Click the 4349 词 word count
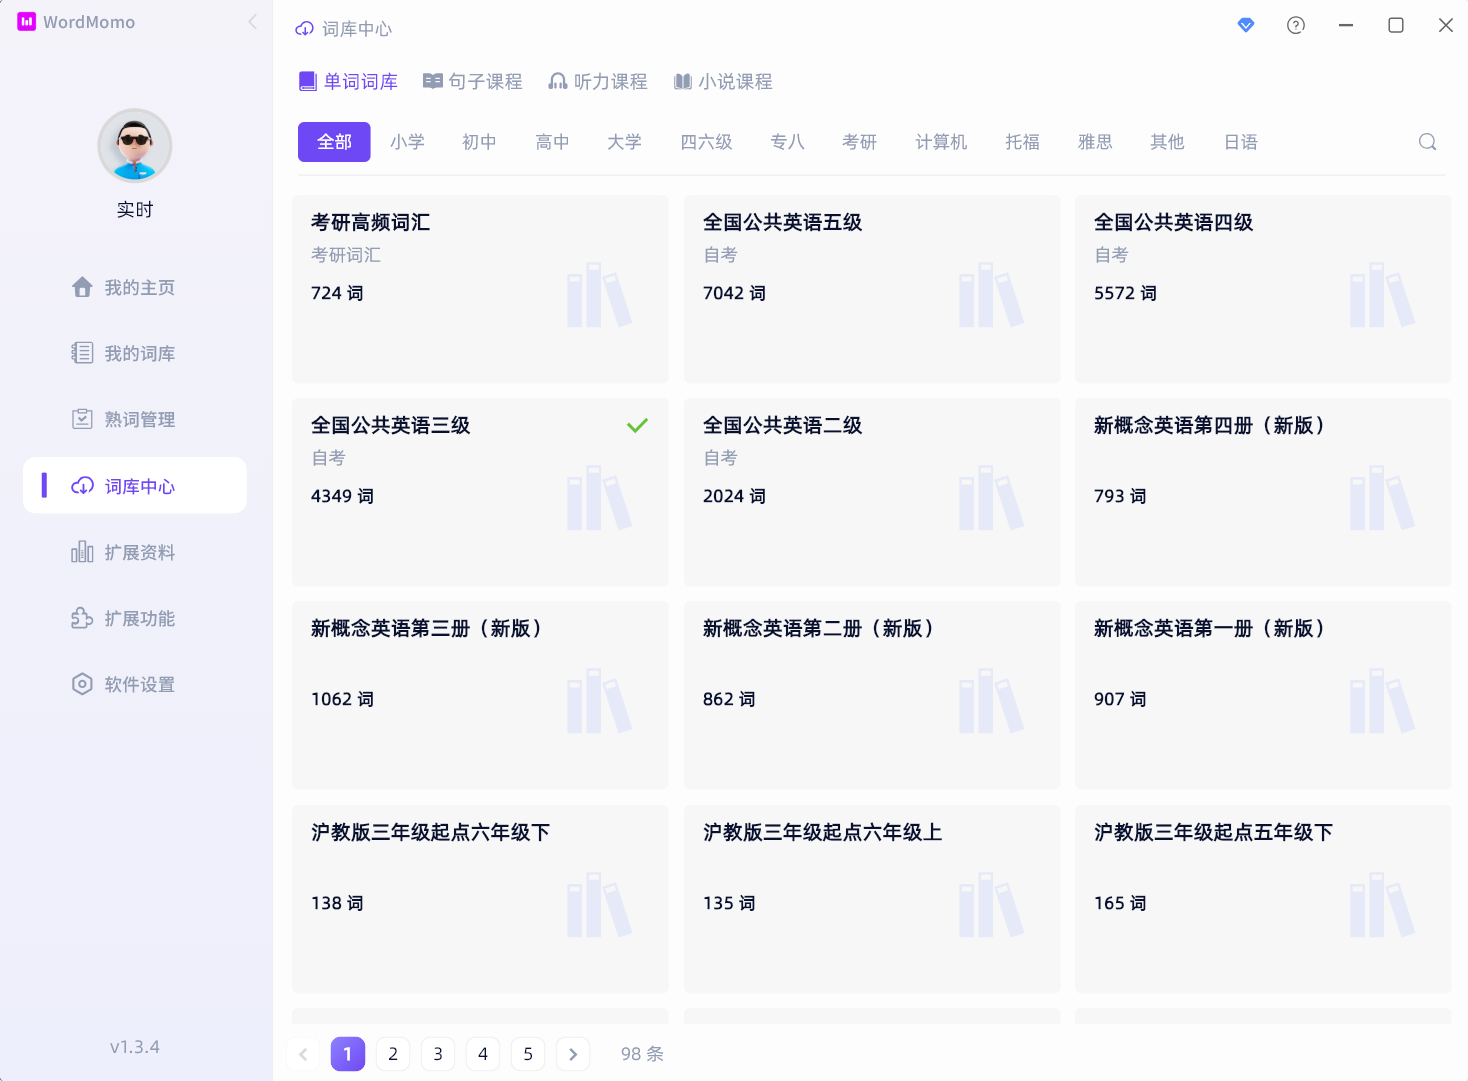Viewport: 1468px width, 1081px height. (342, 496)
